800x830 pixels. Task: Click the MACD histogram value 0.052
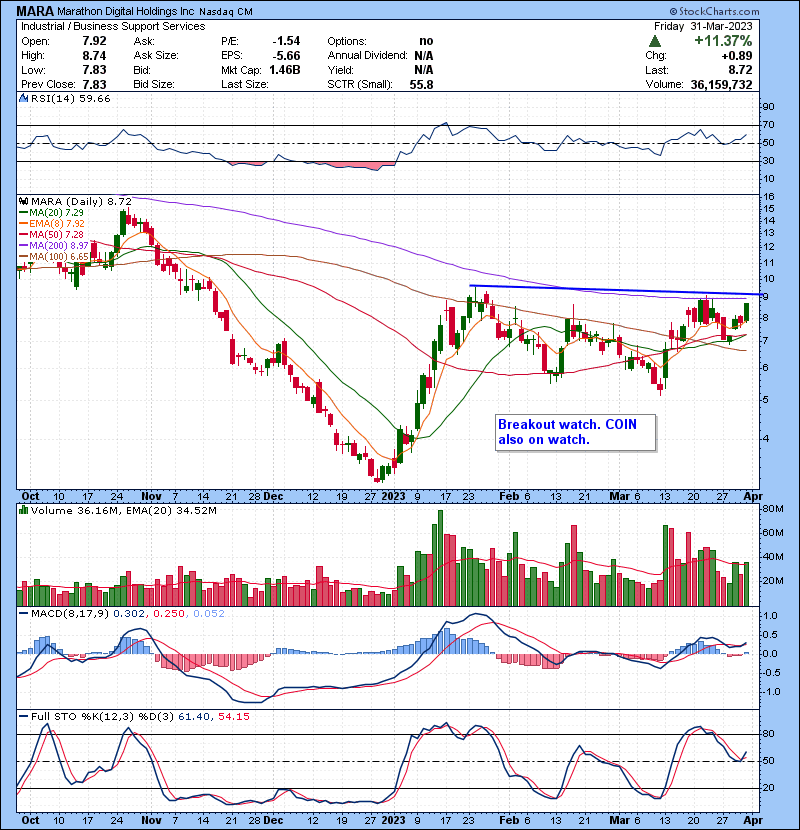tap(209, 614)
